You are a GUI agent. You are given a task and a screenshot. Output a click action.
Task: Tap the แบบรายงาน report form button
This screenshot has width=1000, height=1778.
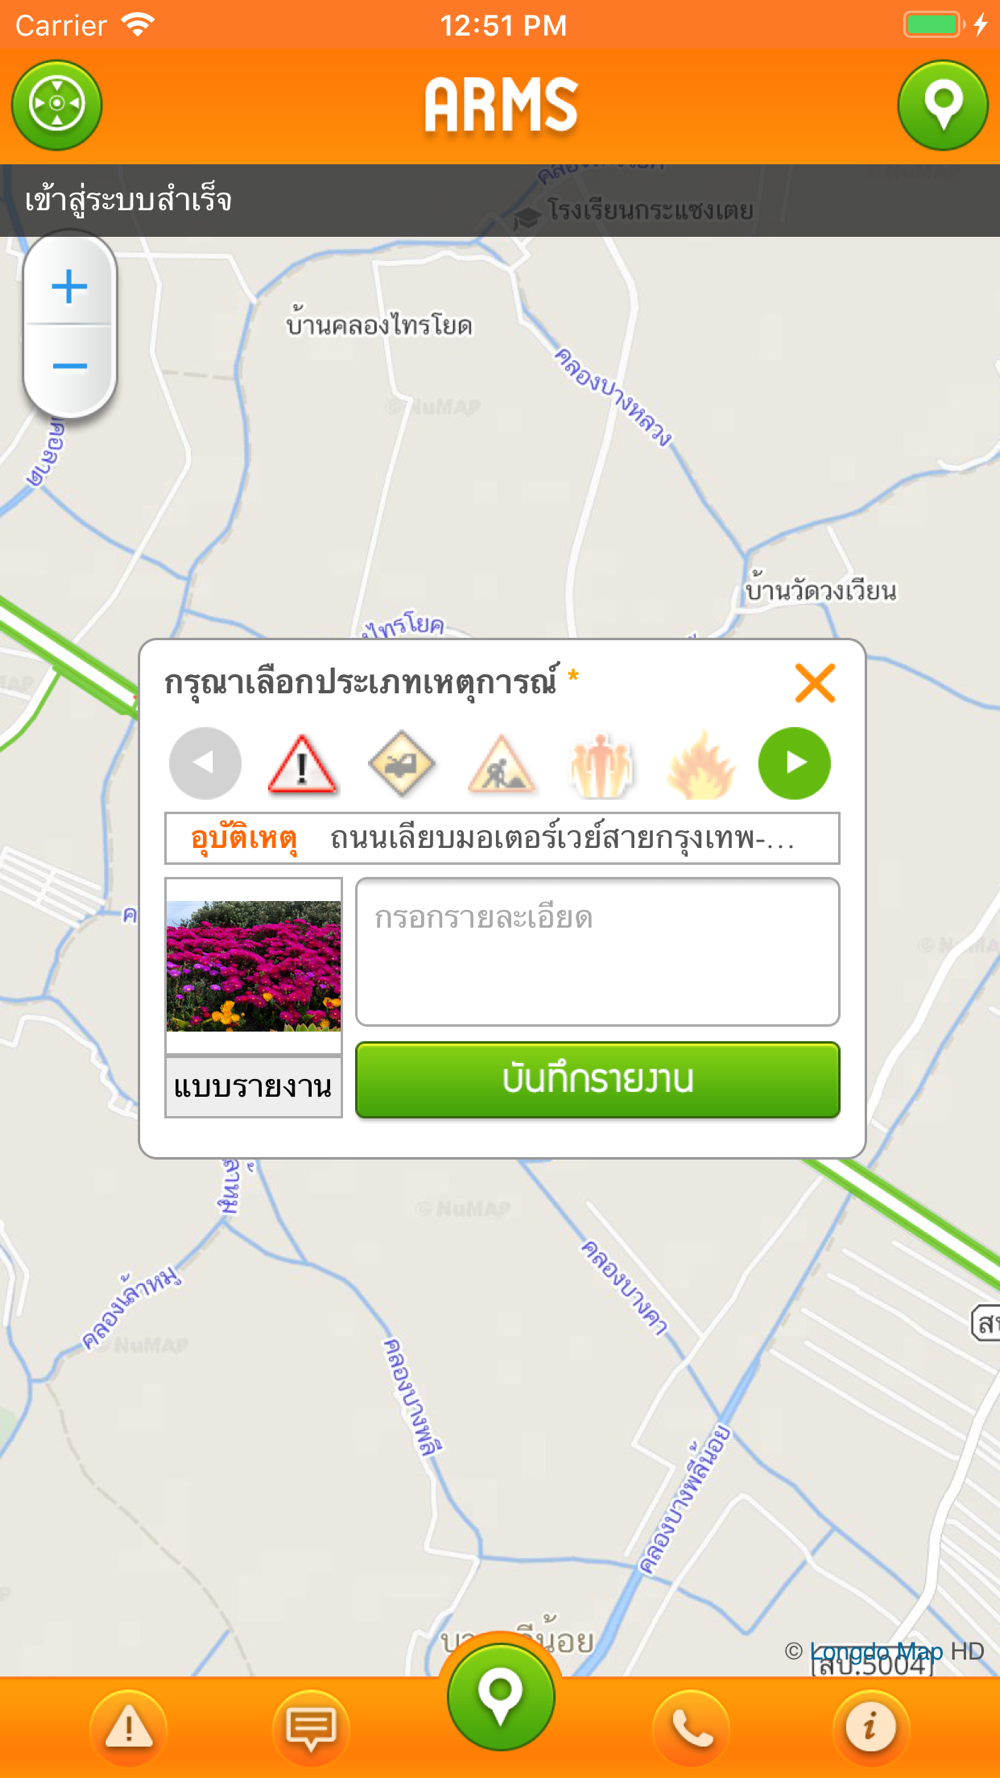coord(253,1087)
